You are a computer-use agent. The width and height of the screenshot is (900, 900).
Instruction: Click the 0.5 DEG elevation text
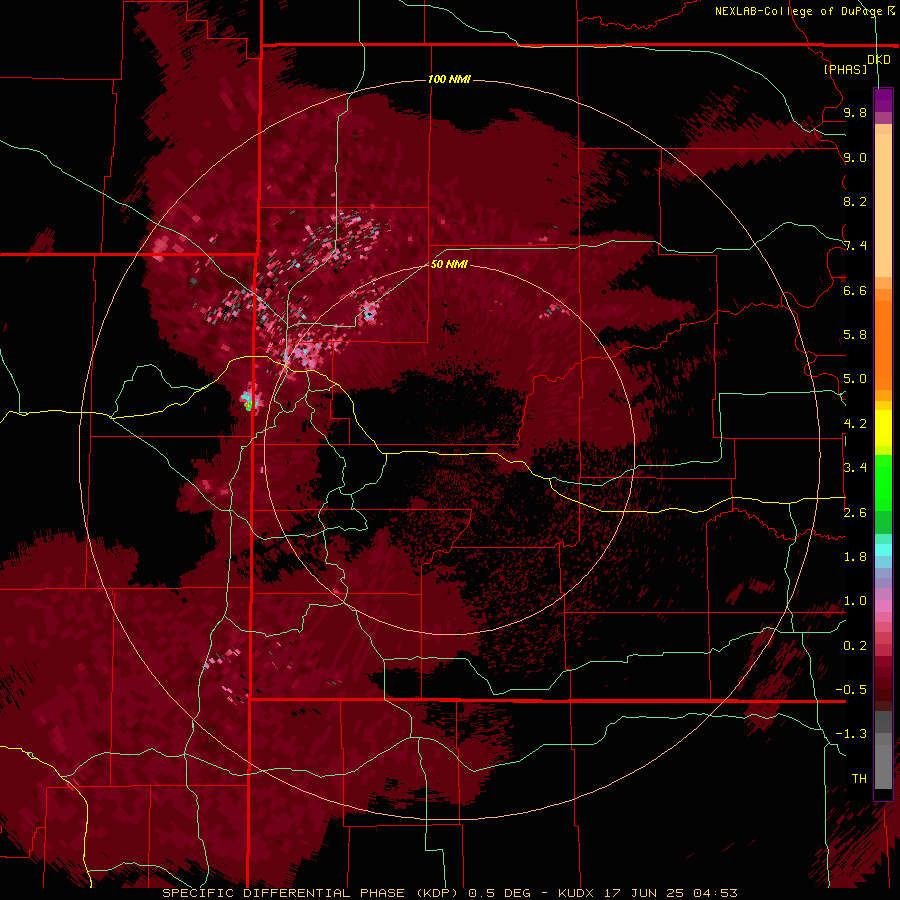[494, 893]
